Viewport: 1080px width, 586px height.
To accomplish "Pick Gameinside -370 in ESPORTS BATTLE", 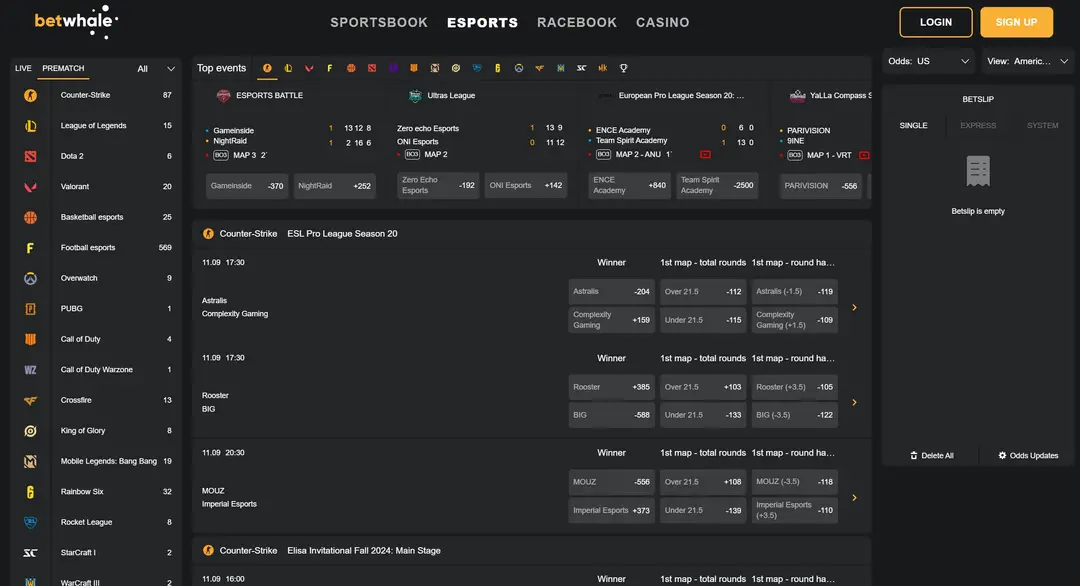I will [x=247, y=186].
